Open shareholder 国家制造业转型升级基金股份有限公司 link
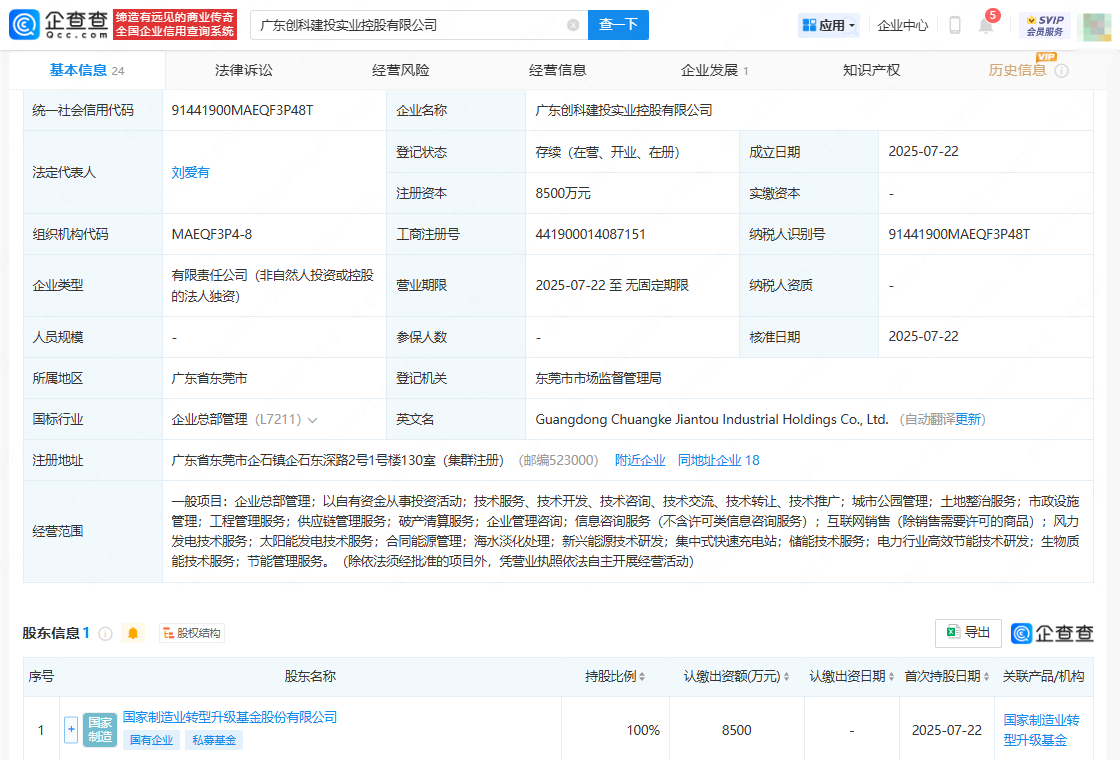 [x=230, y=716]
